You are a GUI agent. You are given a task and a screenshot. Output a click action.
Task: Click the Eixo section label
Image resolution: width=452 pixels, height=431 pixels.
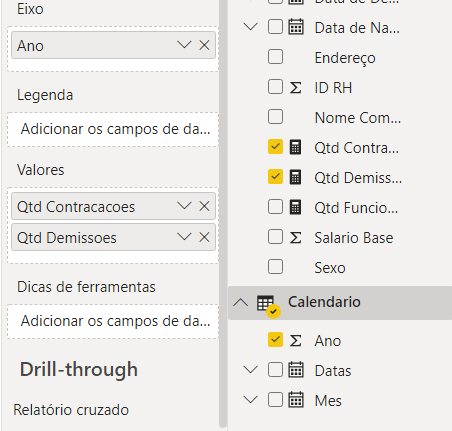(30, 9)
